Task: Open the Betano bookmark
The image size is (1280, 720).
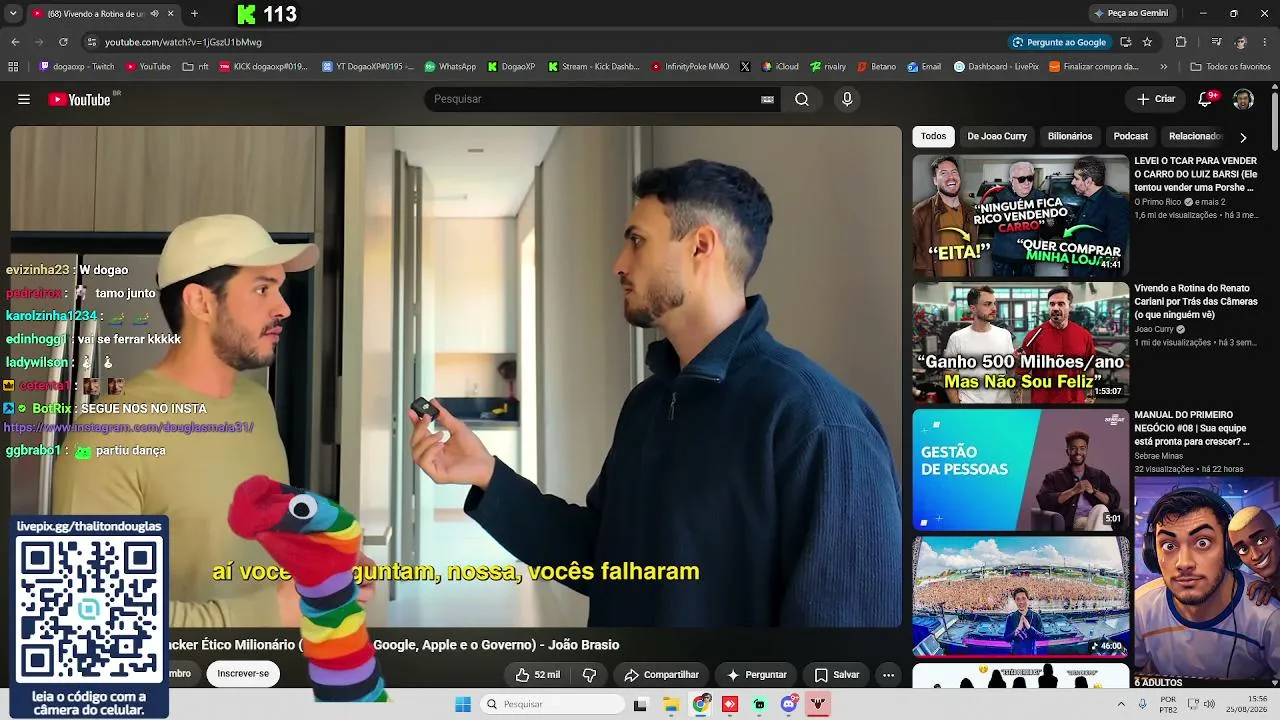Action: 876,67
